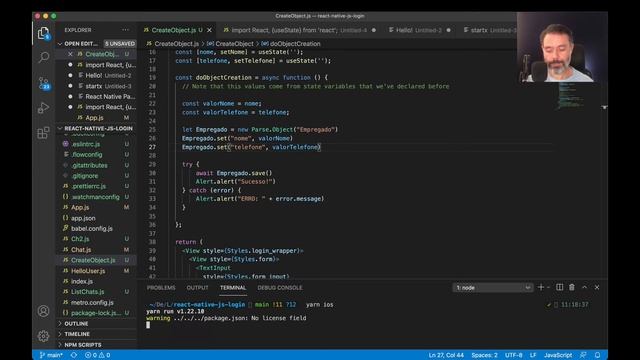Screen dimensions: 640x360
Task: Maximize the panel with up chevron
Action: pyautogui.click(x=584, y=287)
